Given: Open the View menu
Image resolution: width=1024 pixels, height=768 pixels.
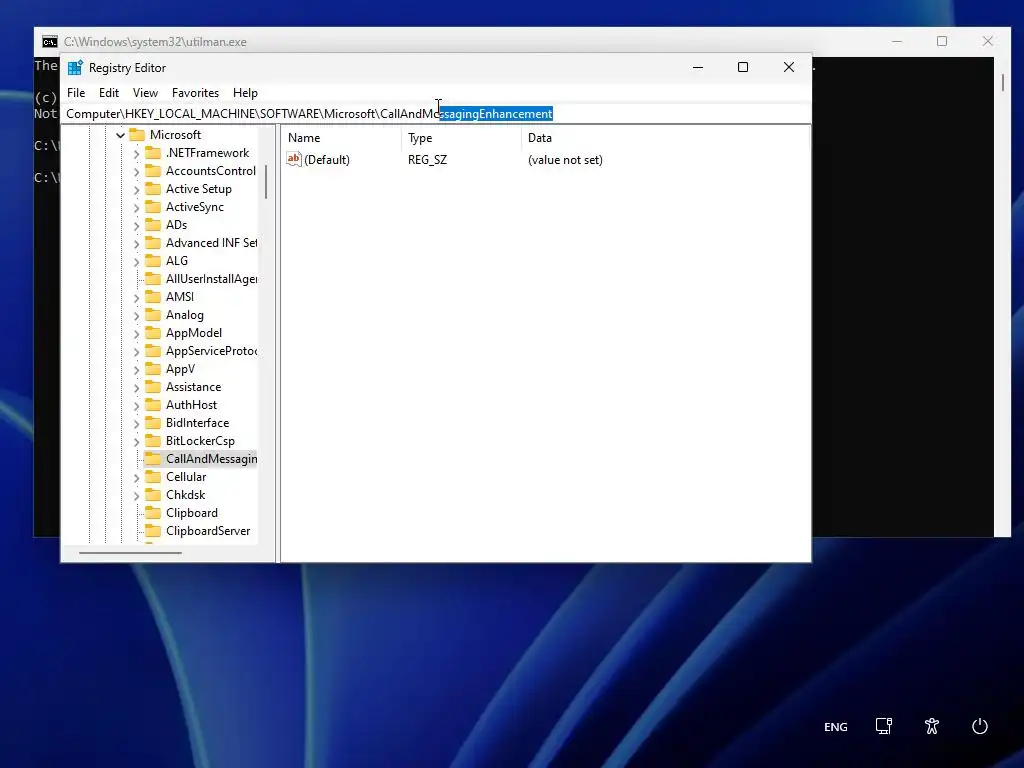Looking at the screenshot, I should coord(145,93).
